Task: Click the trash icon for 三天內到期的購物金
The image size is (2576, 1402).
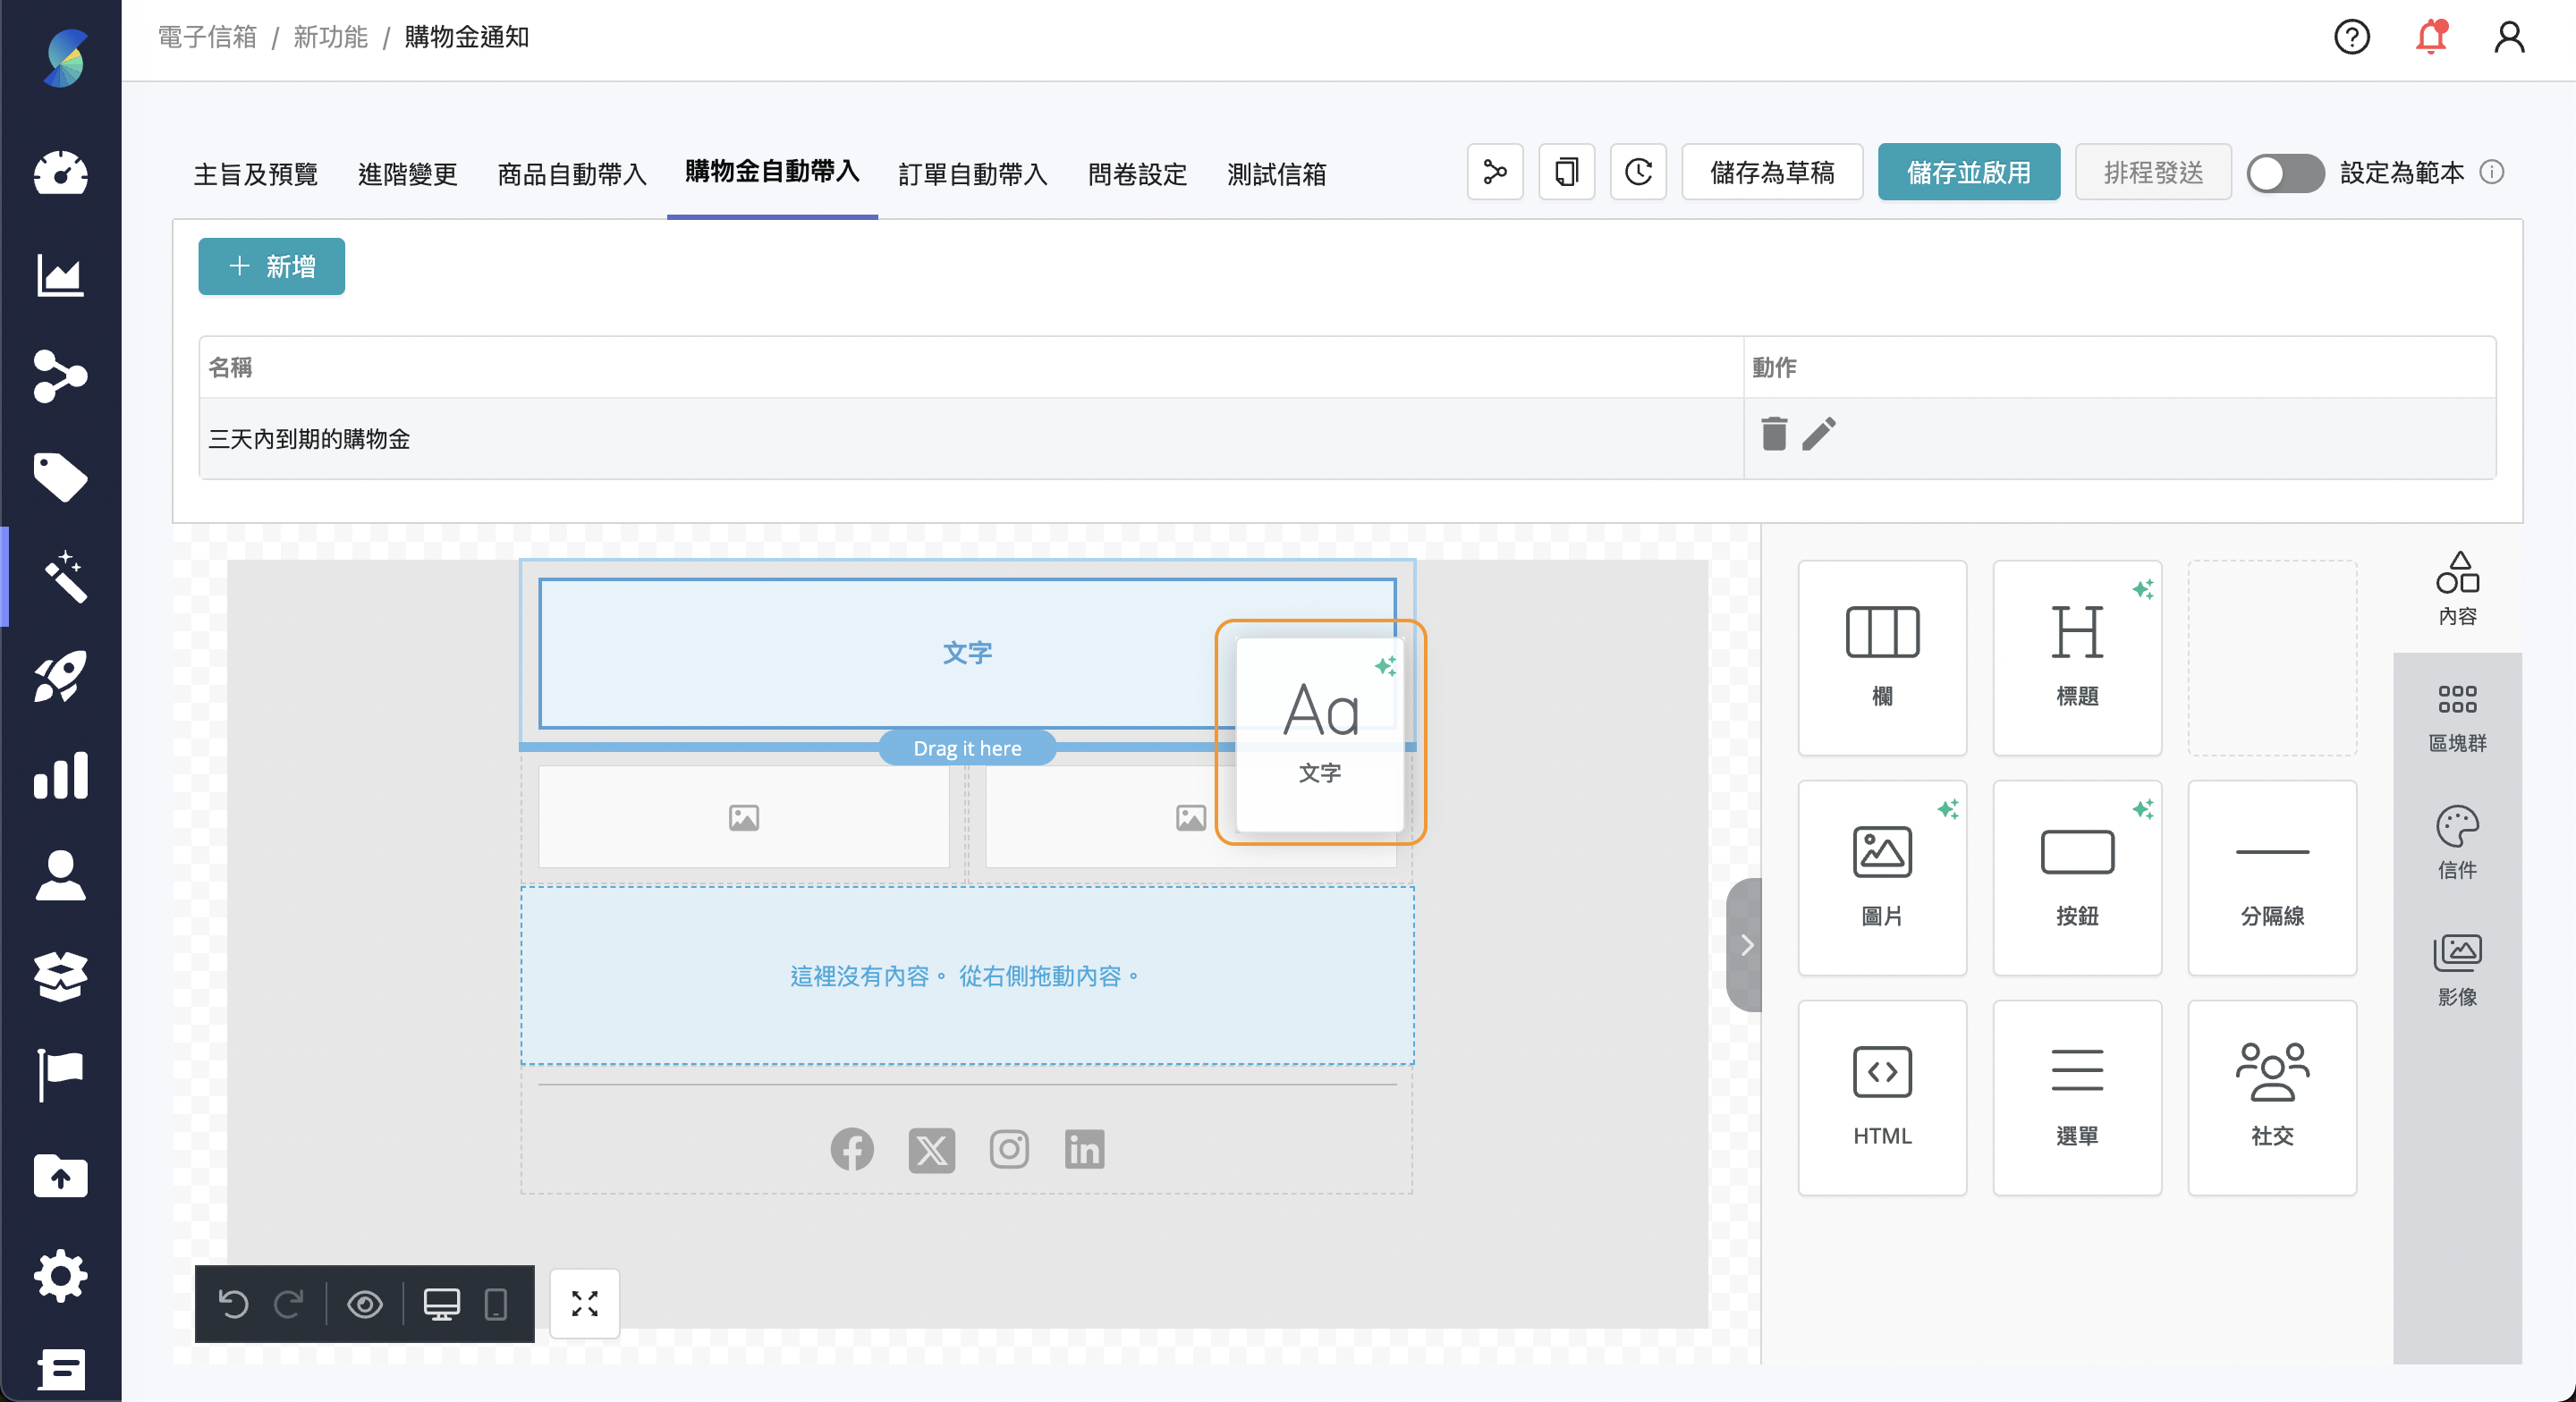Action: click(1773, 434)
